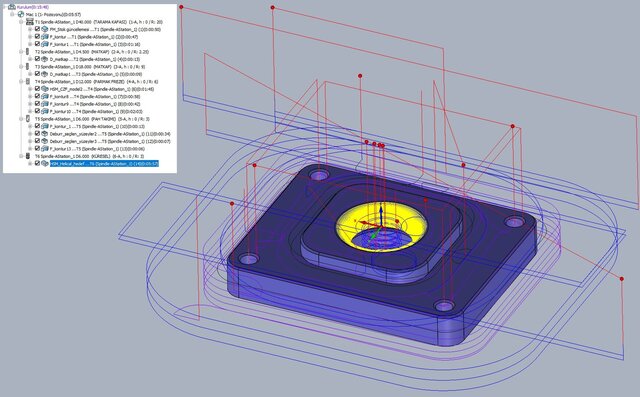The height and width of the screenshot is (397, 640).
Task: Select the Mac 1 position row label
Action: pyautogui.click(x=53, y=15)
